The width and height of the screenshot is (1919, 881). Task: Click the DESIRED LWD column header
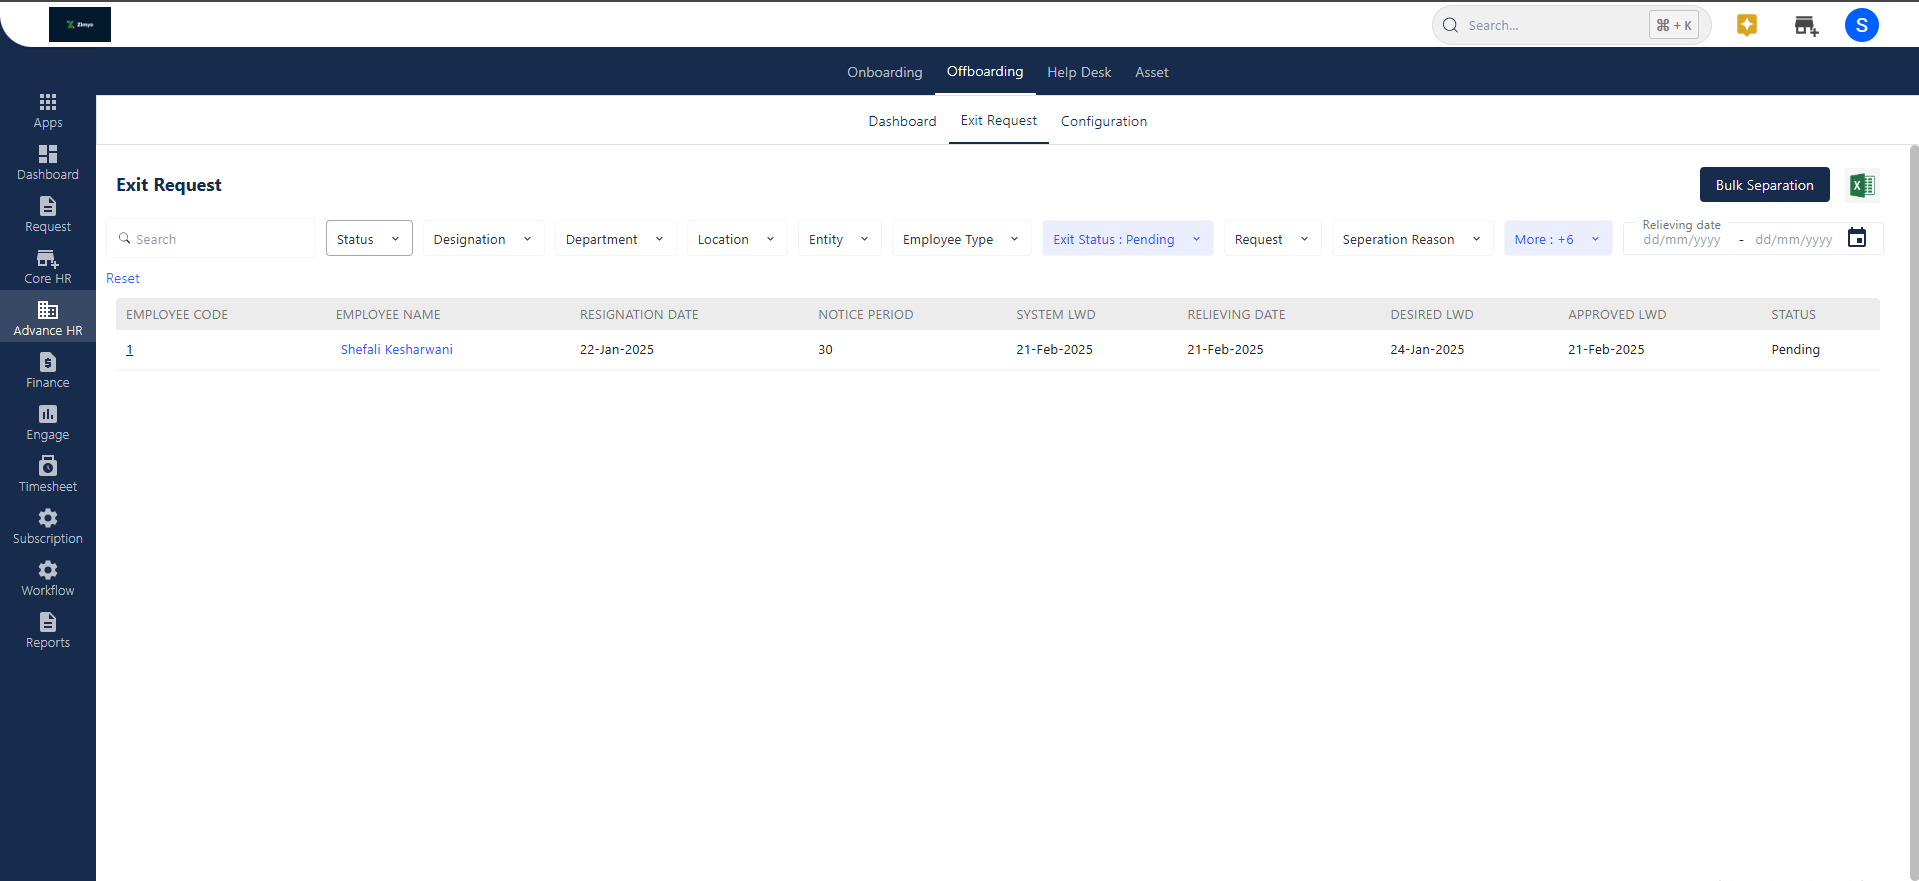1432,314
